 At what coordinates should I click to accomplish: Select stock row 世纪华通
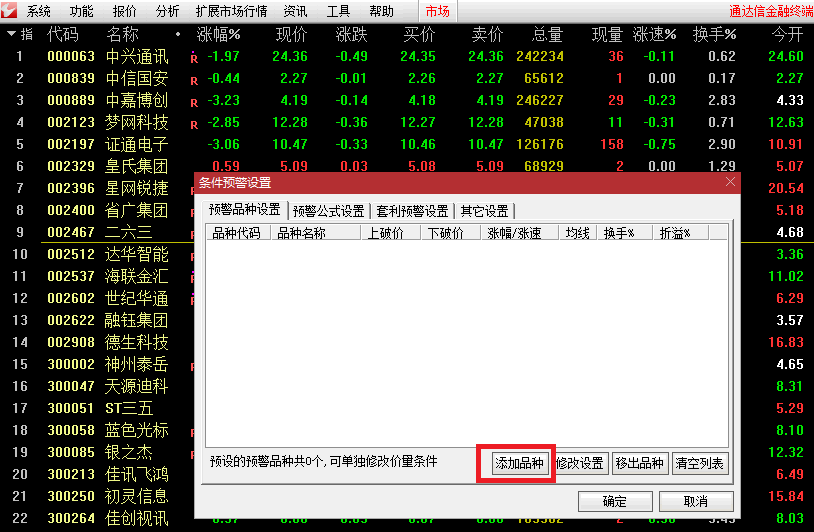pos(137,298)
